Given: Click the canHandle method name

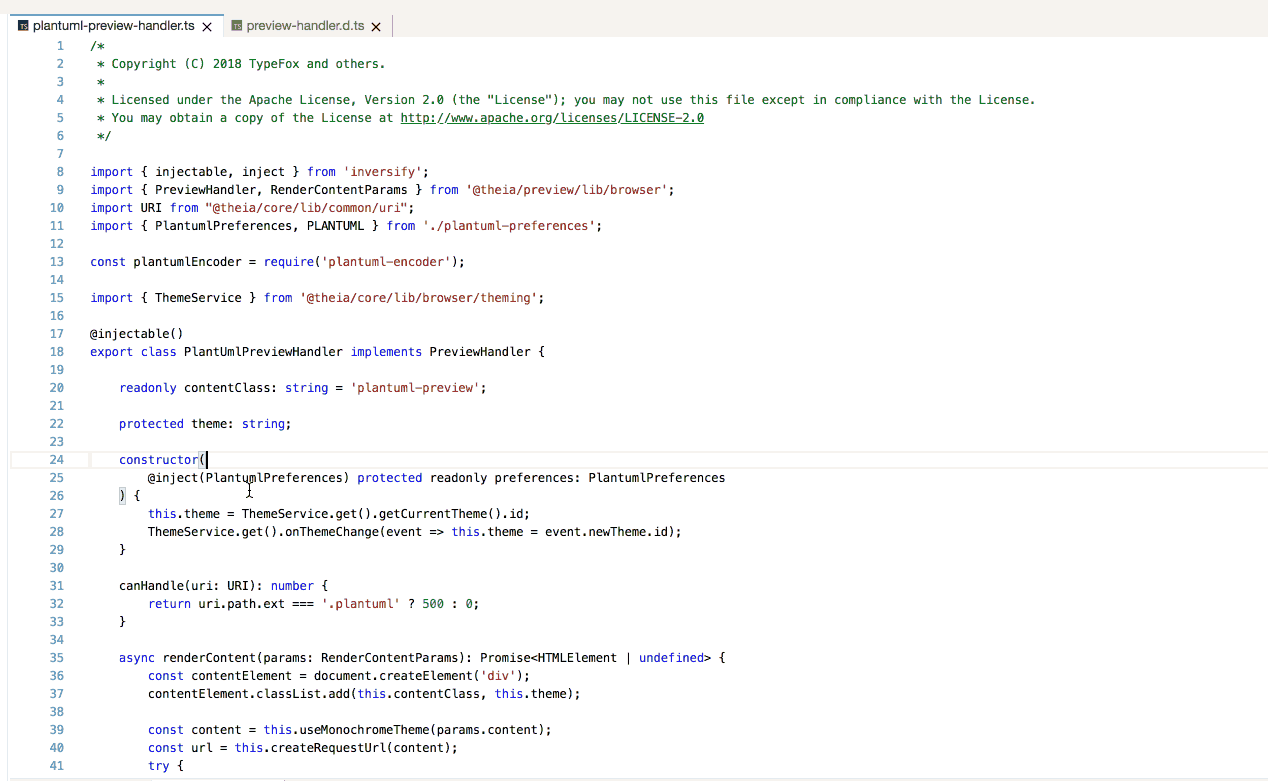Looking at the screenshot, I should point(151,586).
